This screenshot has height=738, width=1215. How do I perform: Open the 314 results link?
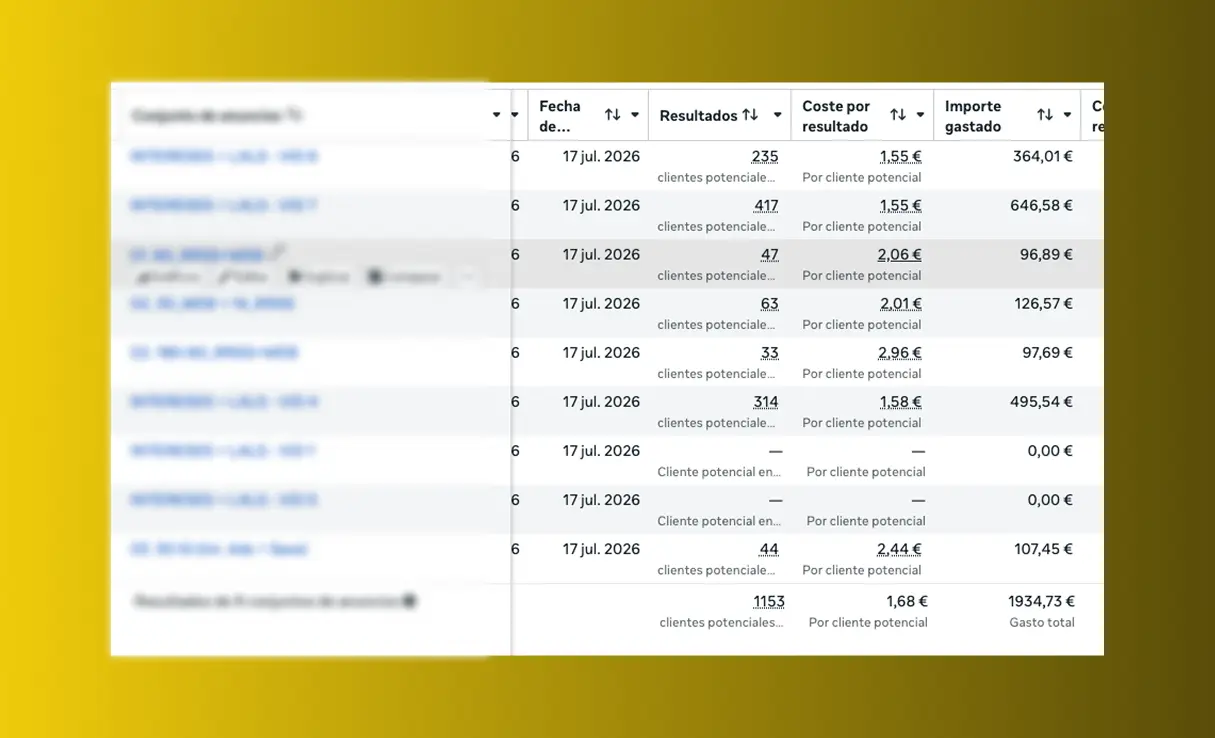[x=766, y=402]
